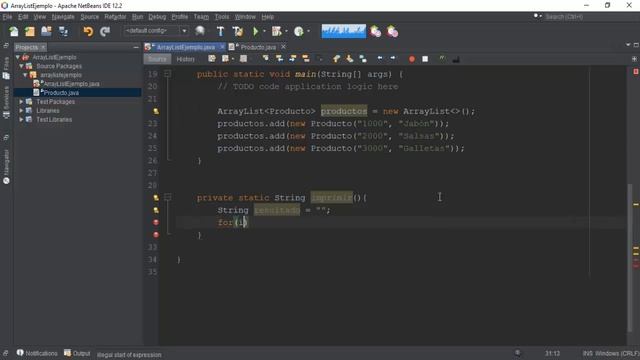Collapse the main method code fold
Screen dimensions: 640x360
click(x=167, y=74)
